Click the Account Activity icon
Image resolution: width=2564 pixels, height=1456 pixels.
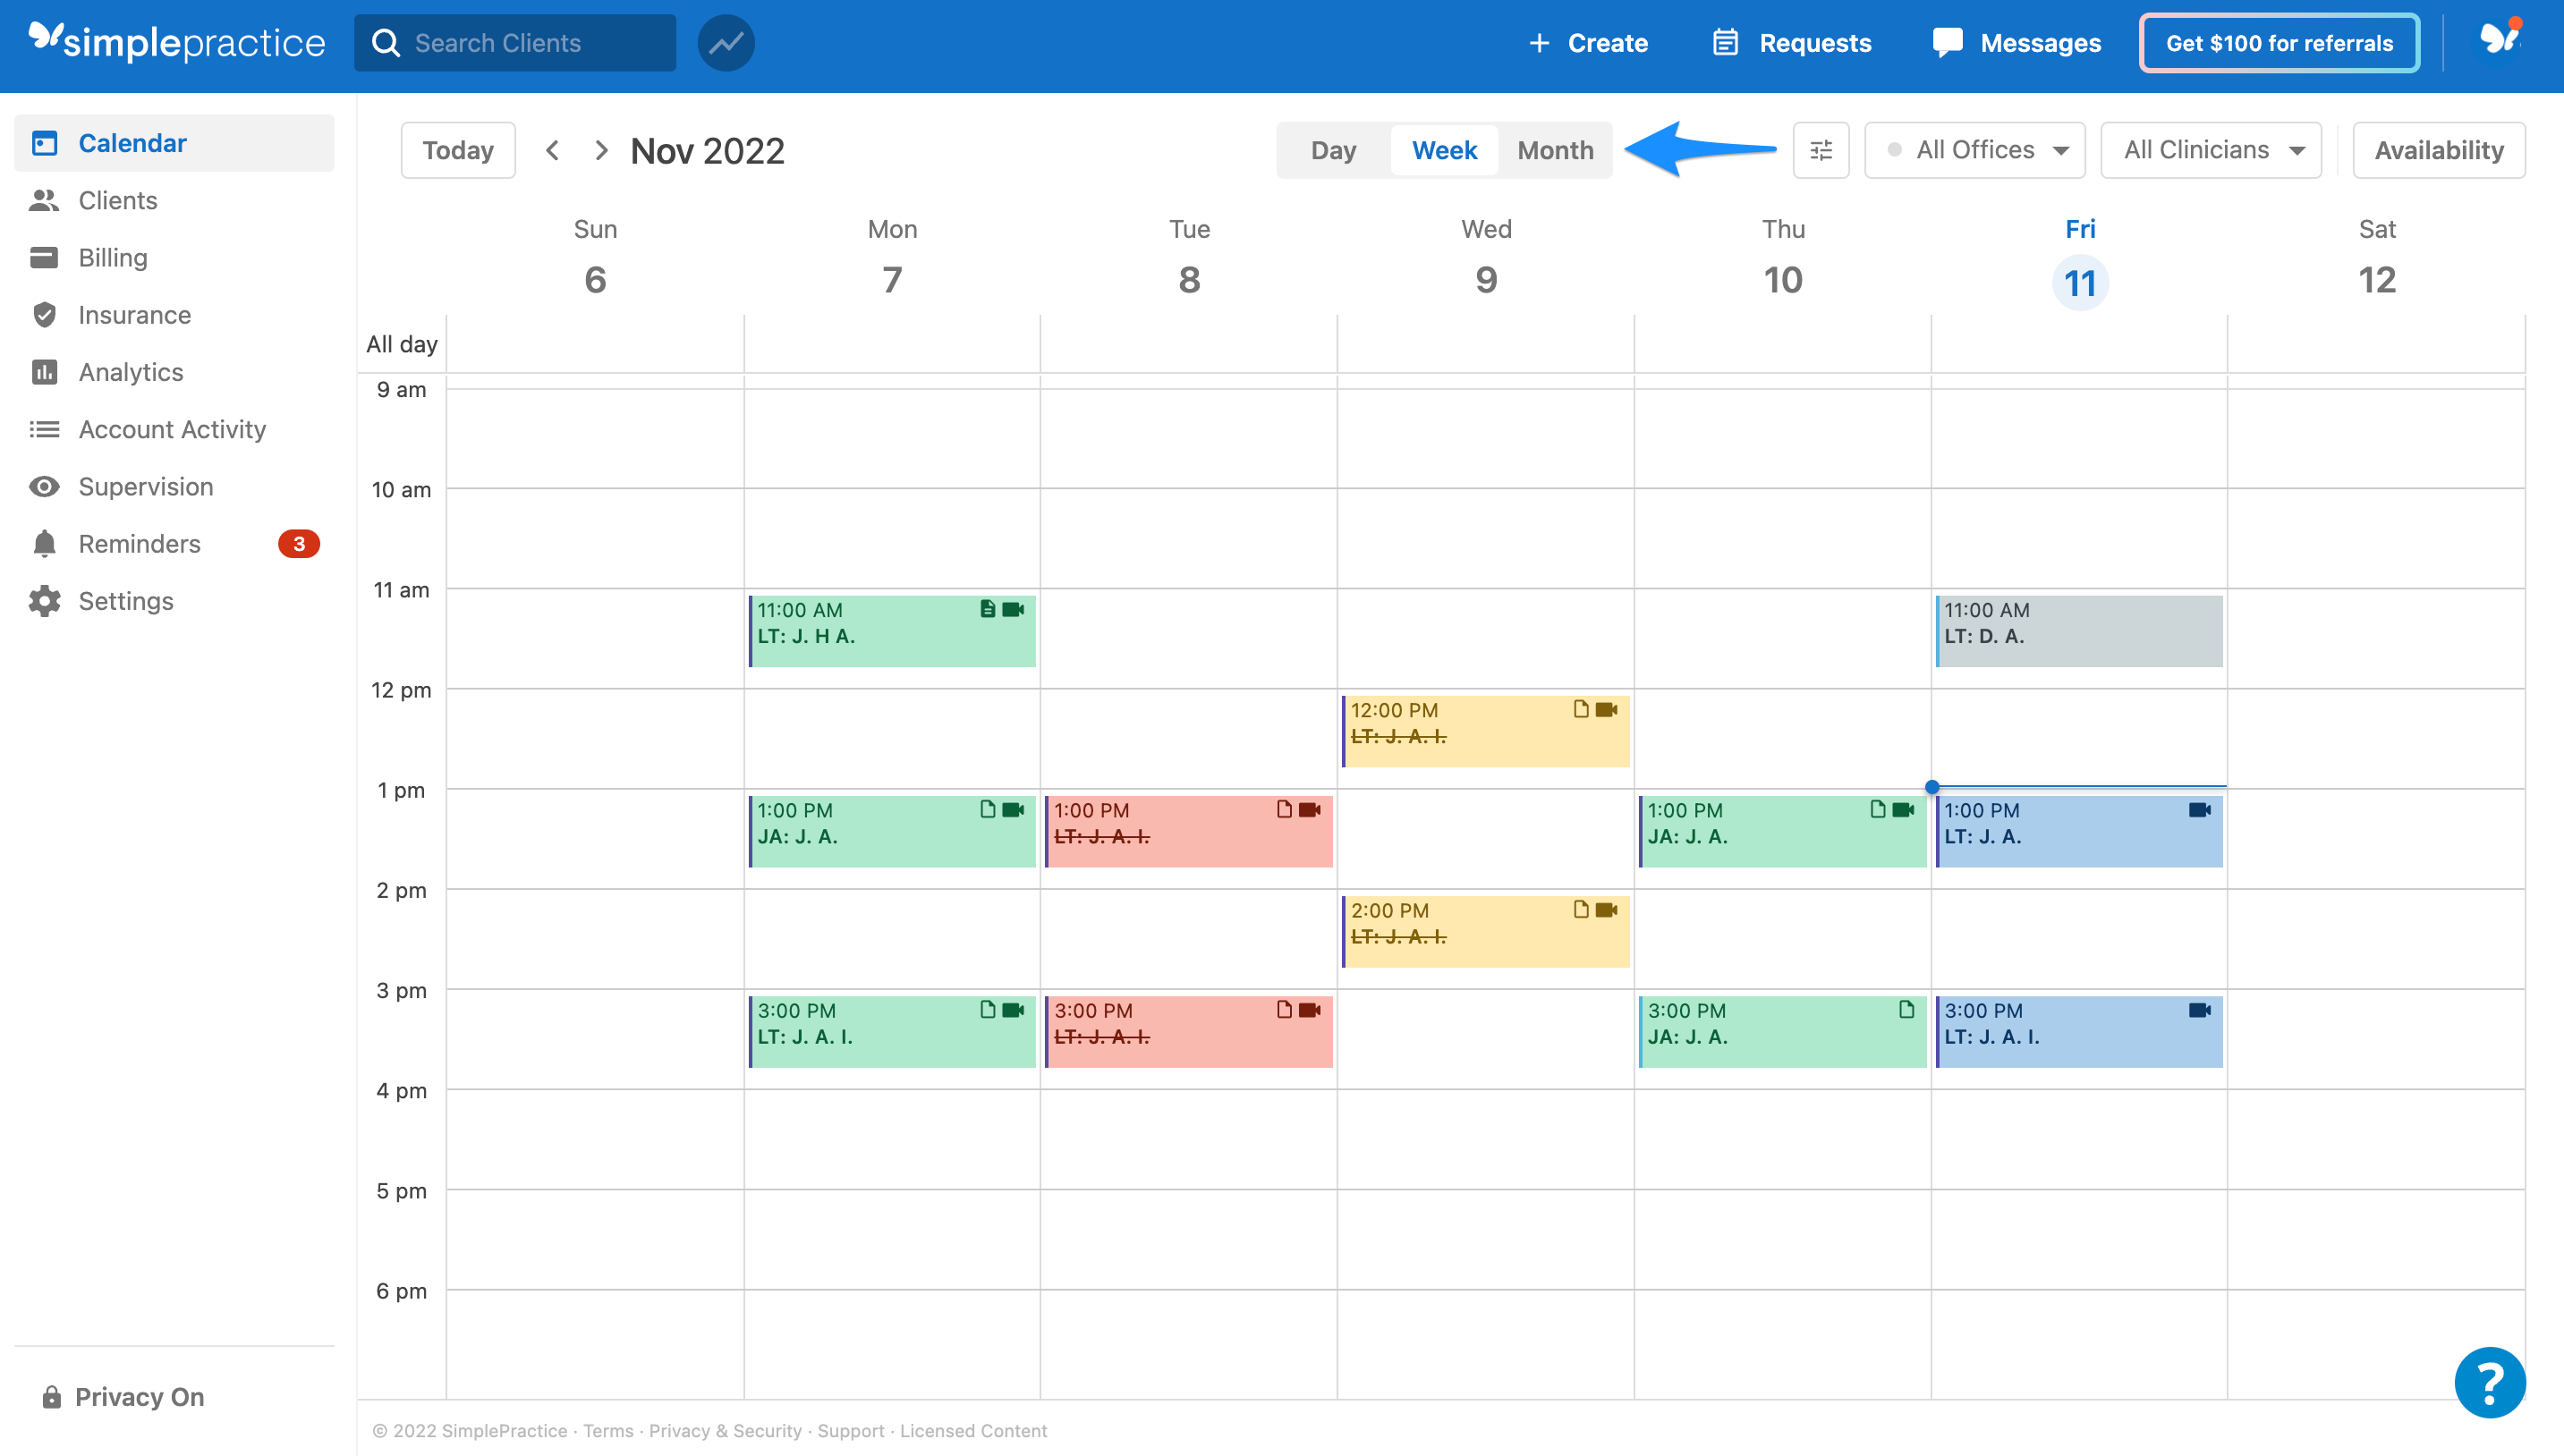coord(46,429)
